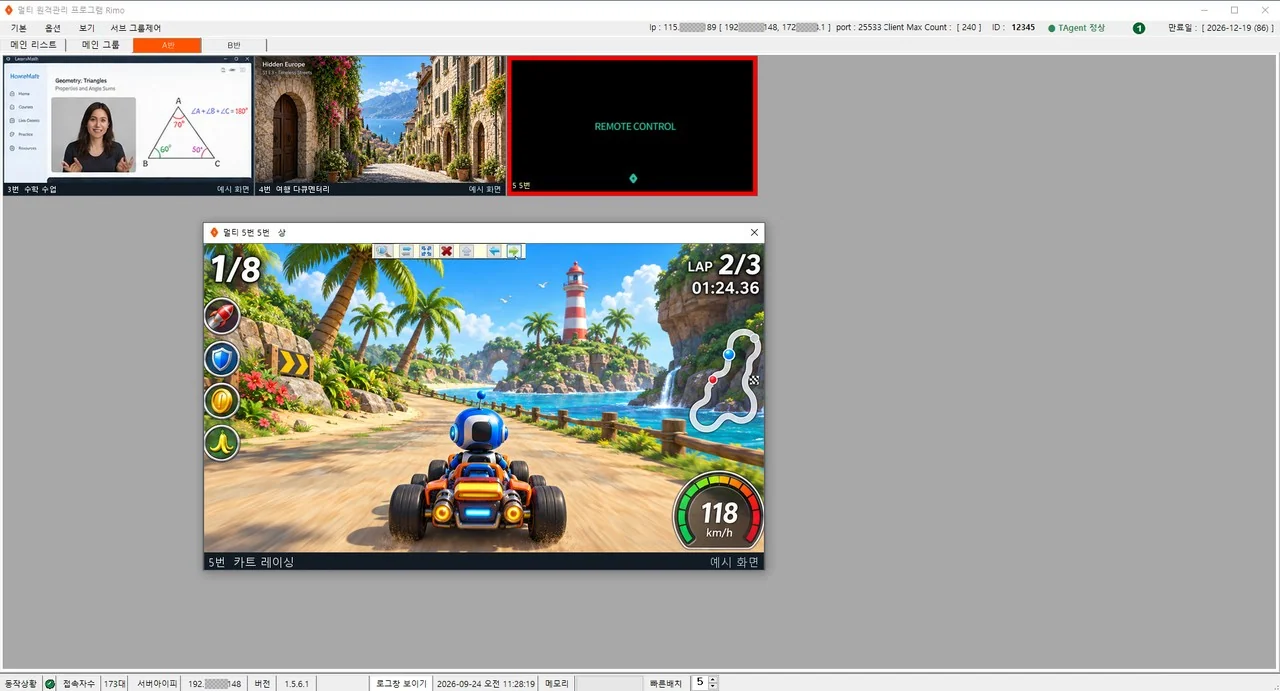Screen dimensions: 1280x691
Task: Click the banana item icon
Action: pos(222,443)
